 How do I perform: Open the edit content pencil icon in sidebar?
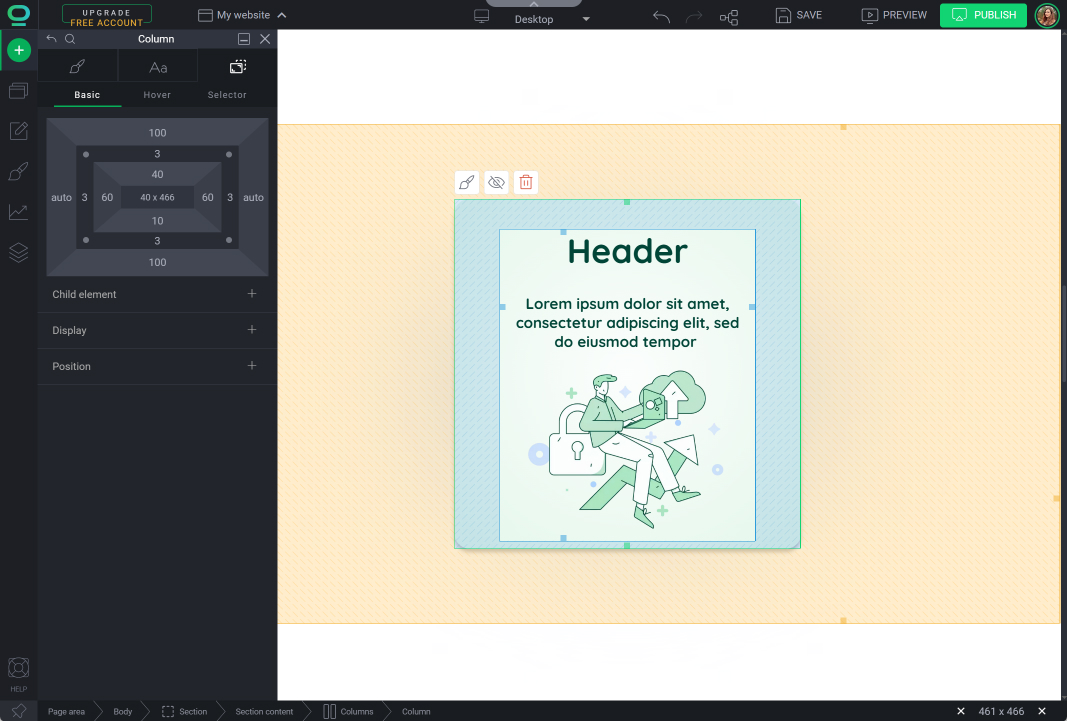click(x=18, y=131)
